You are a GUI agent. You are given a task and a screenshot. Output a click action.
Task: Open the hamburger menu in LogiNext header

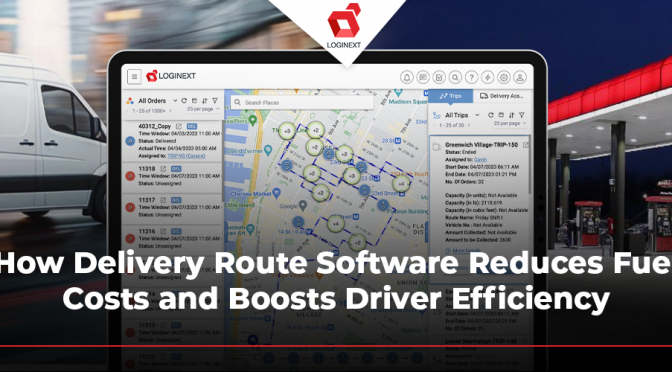[x=134, y=77]
